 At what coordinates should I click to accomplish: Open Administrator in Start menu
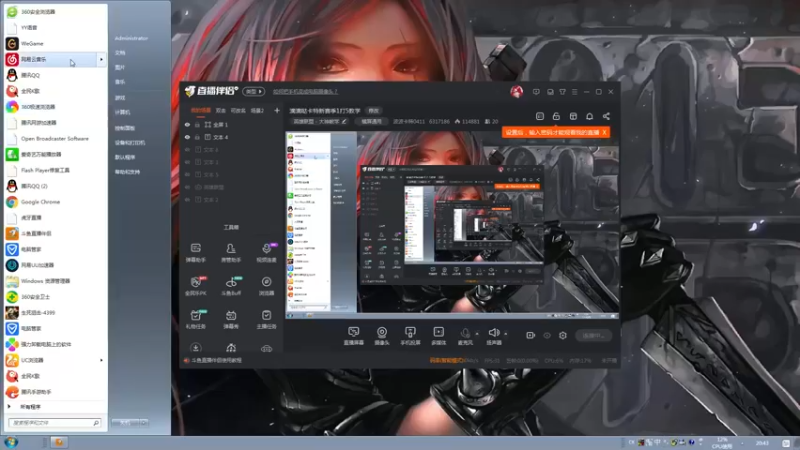(x=131, y=38)
